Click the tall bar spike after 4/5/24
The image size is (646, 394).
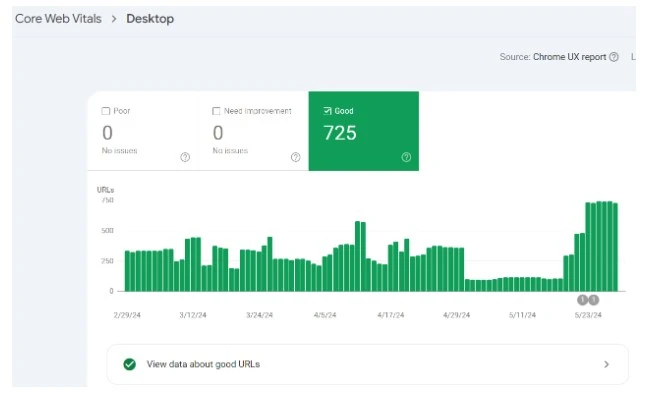358,256
